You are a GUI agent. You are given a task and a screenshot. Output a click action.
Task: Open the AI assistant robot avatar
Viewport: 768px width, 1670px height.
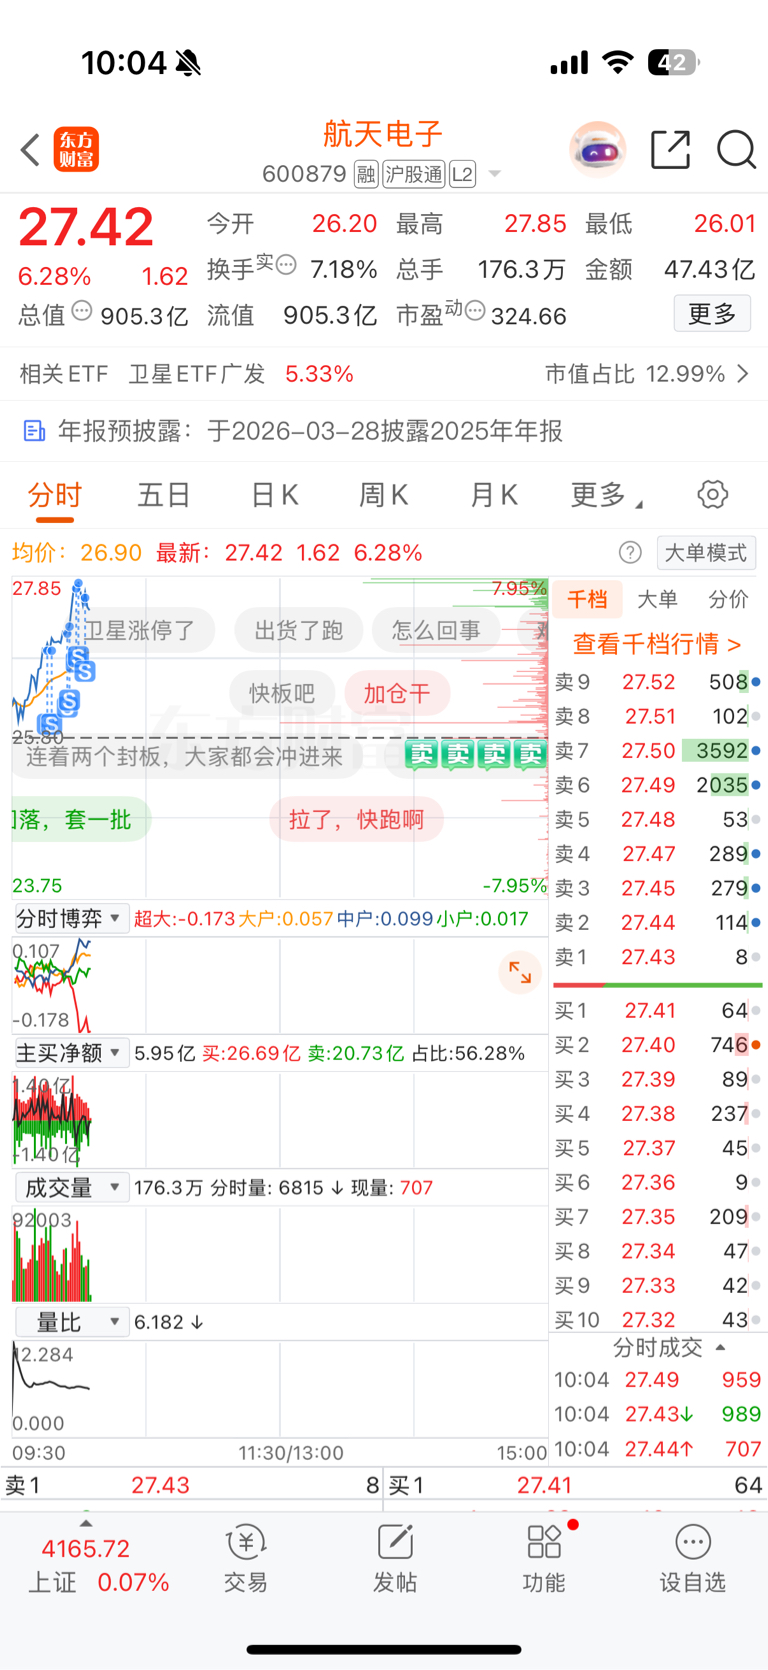click(x=598, y=150)
